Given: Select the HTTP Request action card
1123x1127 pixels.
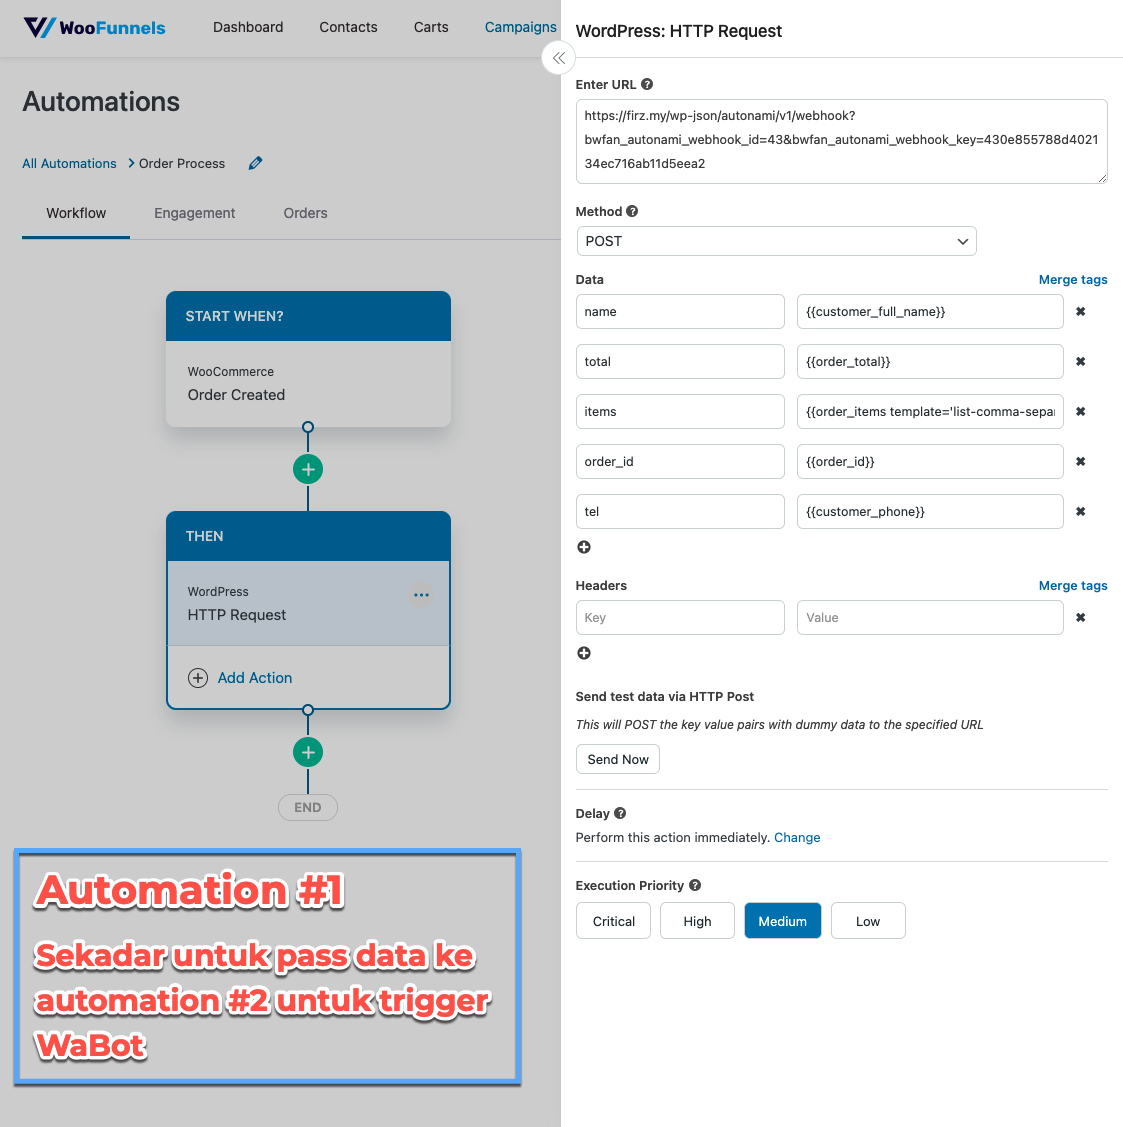Looking at the screenshot, I should (x=308, y=603).
